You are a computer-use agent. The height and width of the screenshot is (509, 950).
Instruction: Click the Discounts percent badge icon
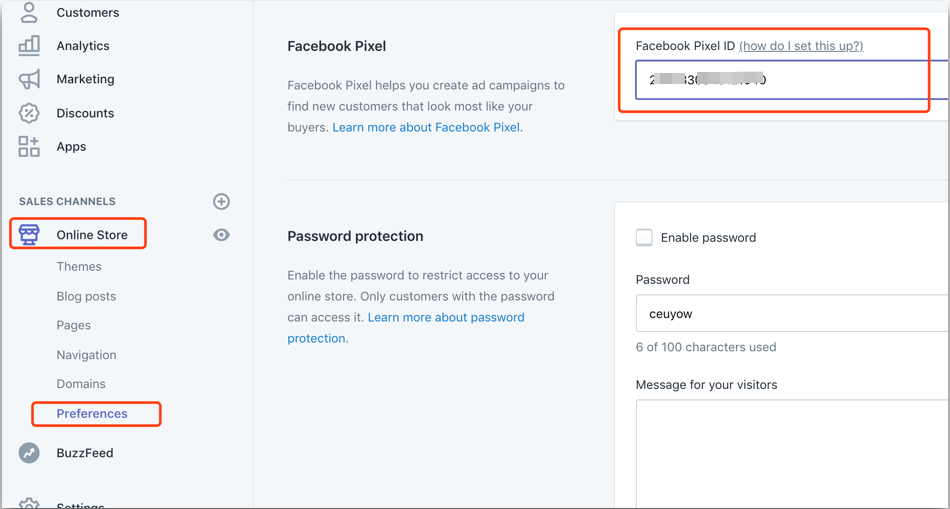(x=28, y=113)
